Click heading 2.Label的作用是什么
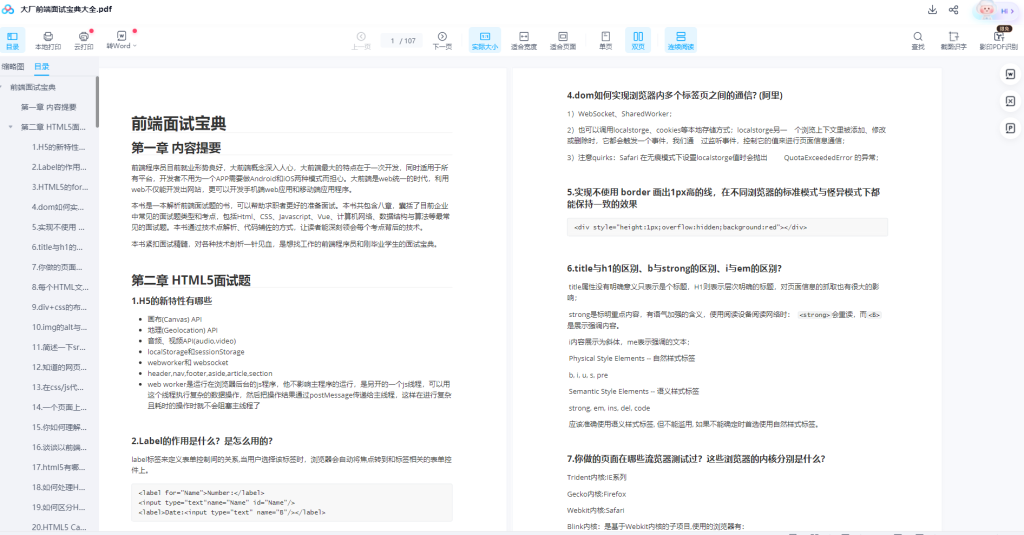The image size is (1024, 535). [x=202, y=441]
